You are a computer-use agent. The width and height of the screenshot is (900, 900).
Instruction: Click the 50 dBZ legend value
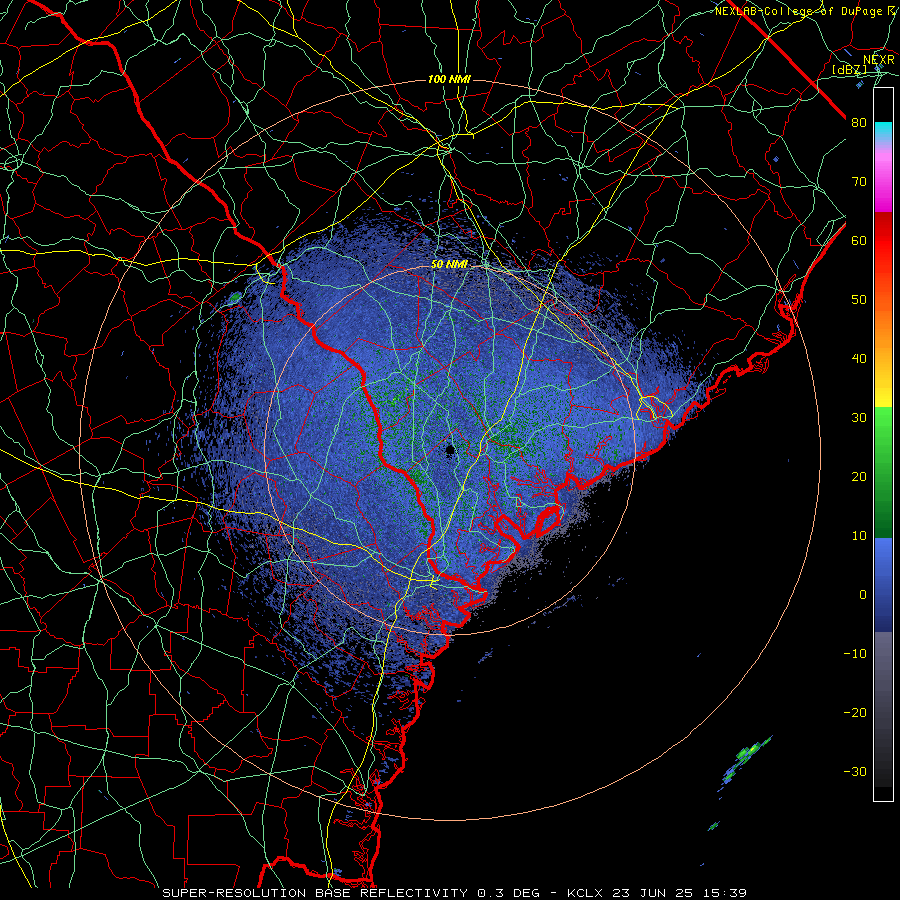(x=859, y=300)
